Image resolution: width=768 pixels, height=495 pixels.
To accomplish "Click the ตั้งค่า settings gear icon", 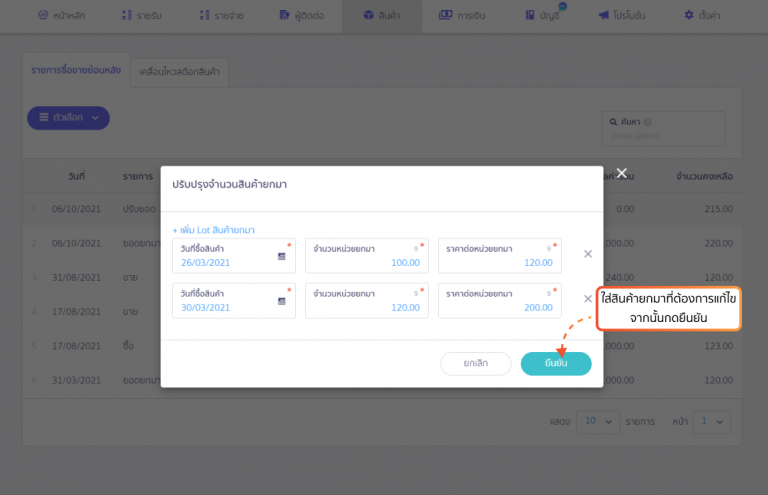I will point(689,16).
